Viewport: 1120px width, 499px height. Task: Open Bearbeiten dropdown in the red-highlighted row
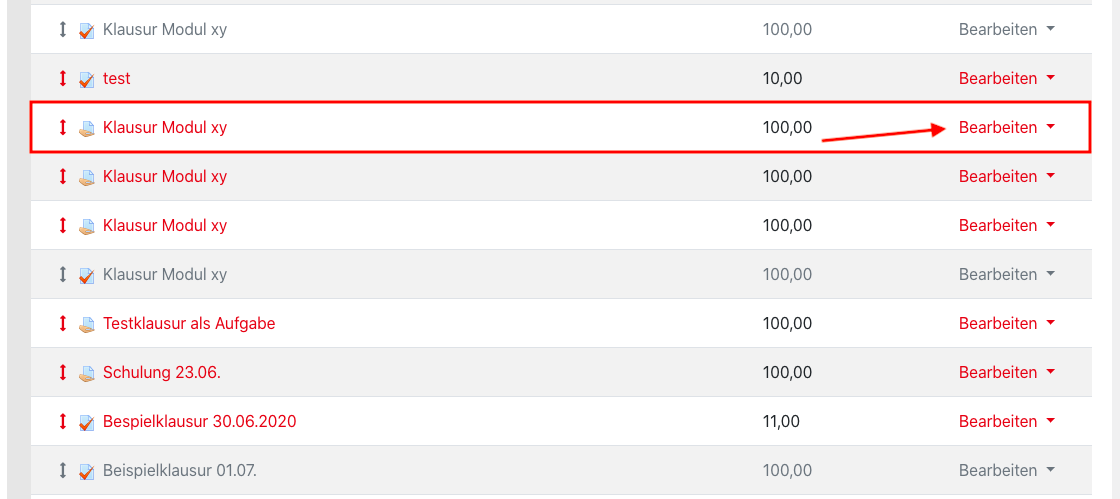[x=1006, y=127]
